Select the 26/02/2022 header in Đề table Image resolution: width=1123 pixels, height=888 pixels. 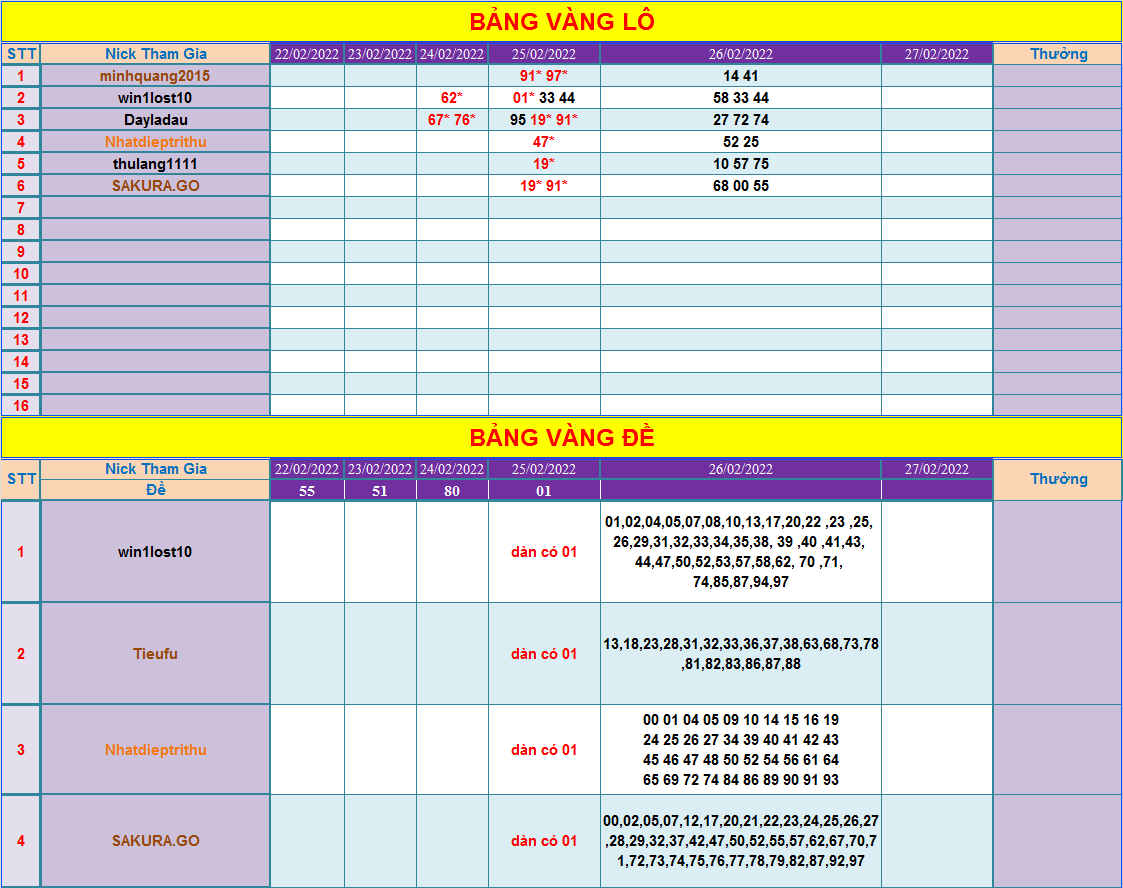pyautogui.click(x=741, y=469)
